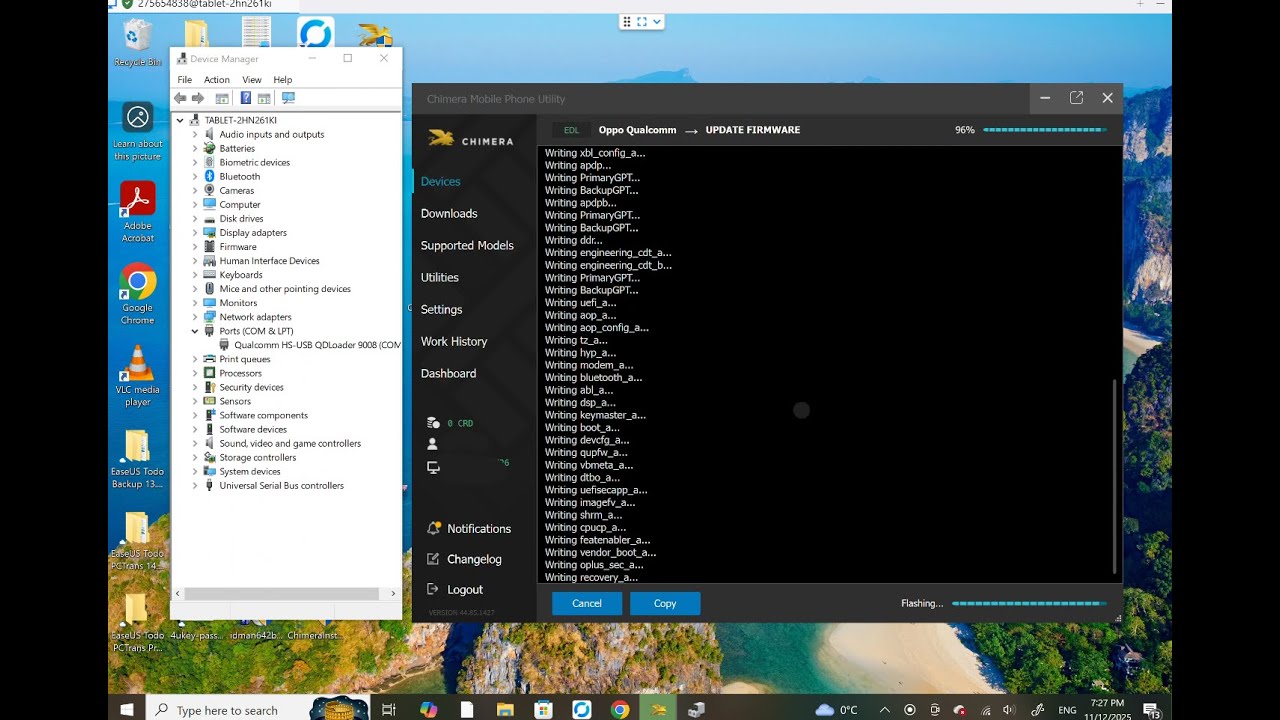Viewport: 1280px width, 720px height.
Task: Click Back arrow in Device Manager toolbar
Action: [x=180, y=98]
